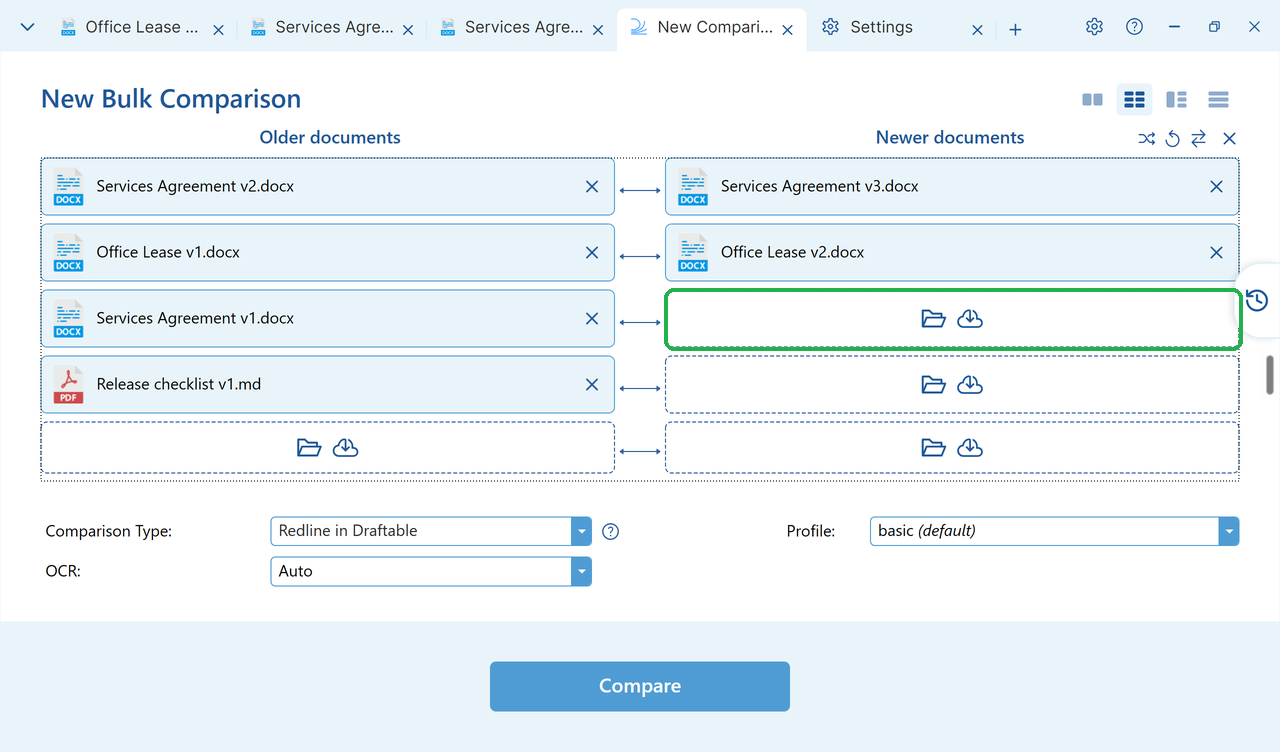Expand the Profile dropdown showing basic (default)
The image size is (1280, 752).
(1054, 531)
